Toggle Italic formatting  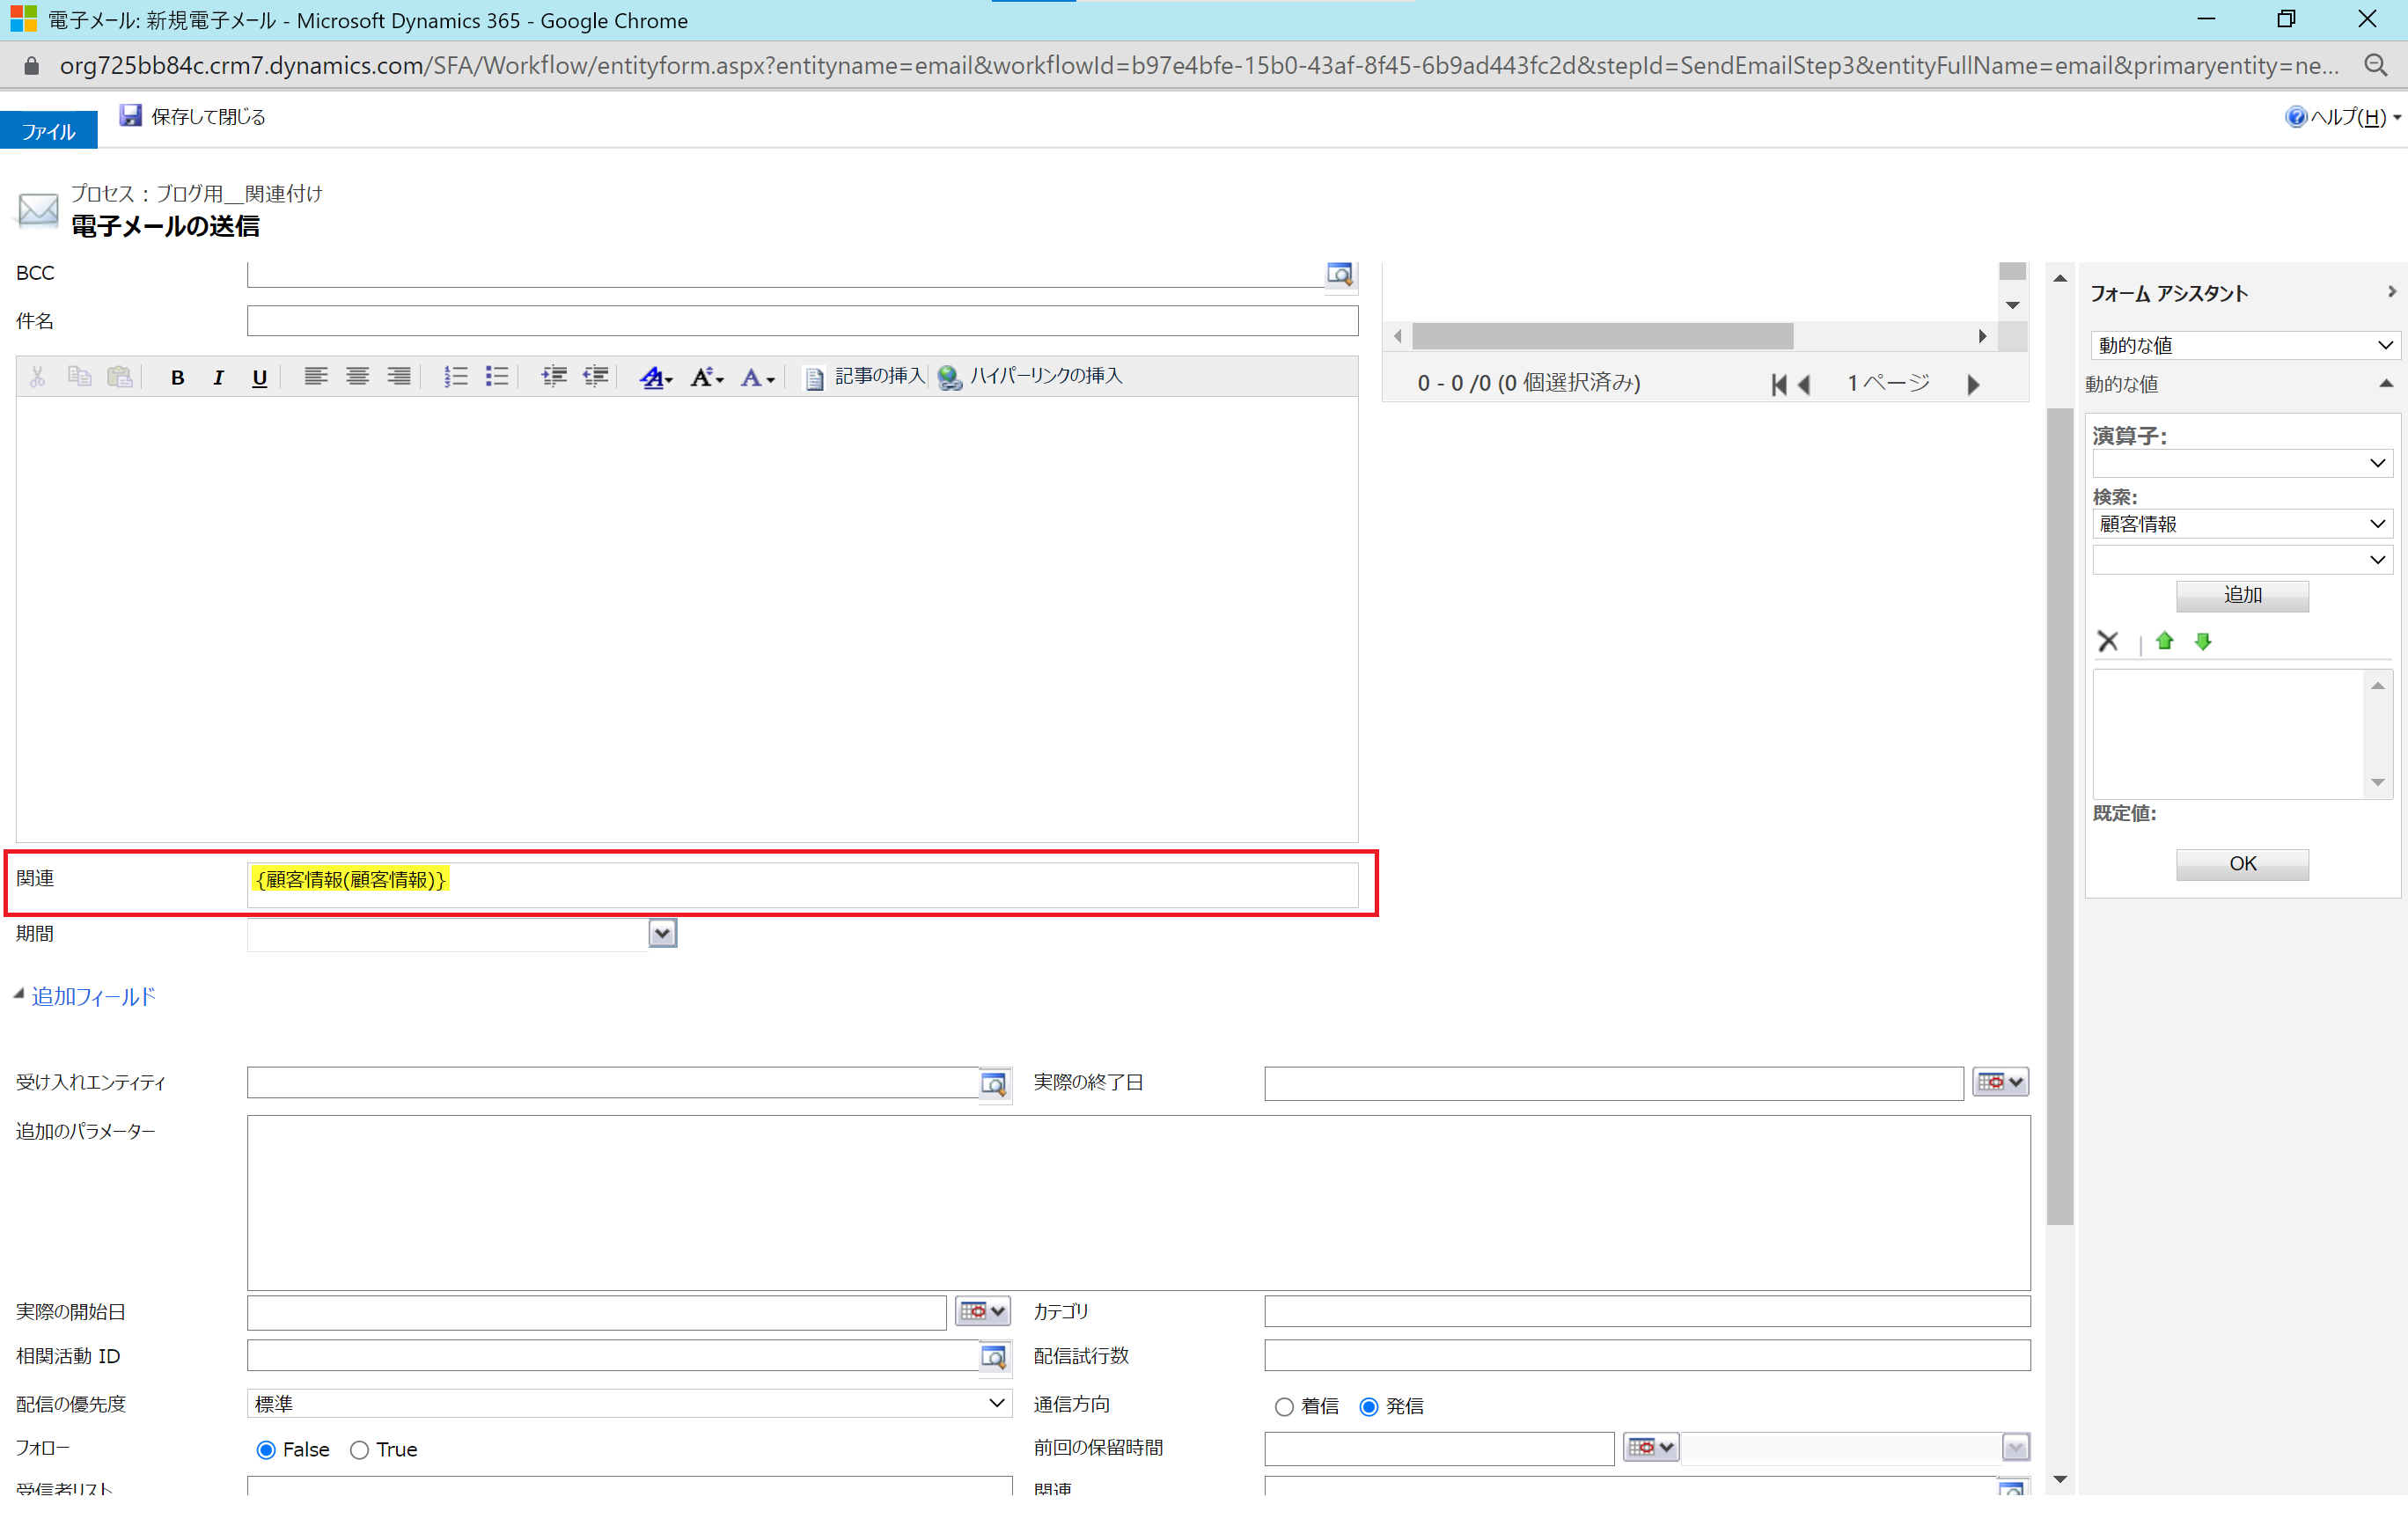[x=218, y=377]
